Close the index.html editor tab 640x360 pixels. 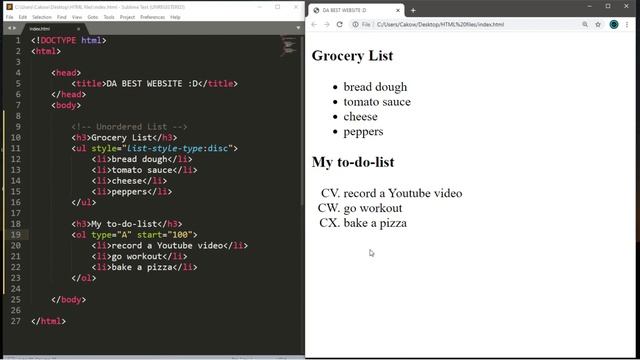(x=78, y=29)
